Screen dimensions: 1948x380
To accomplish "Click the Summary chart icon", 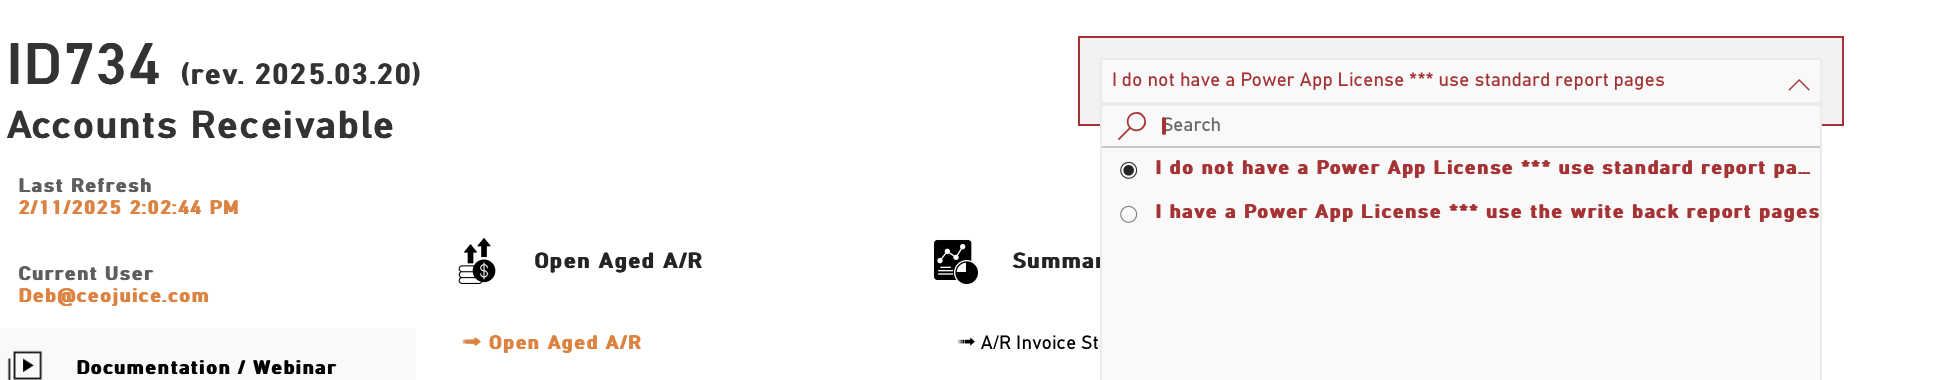I will coord(955,261).
